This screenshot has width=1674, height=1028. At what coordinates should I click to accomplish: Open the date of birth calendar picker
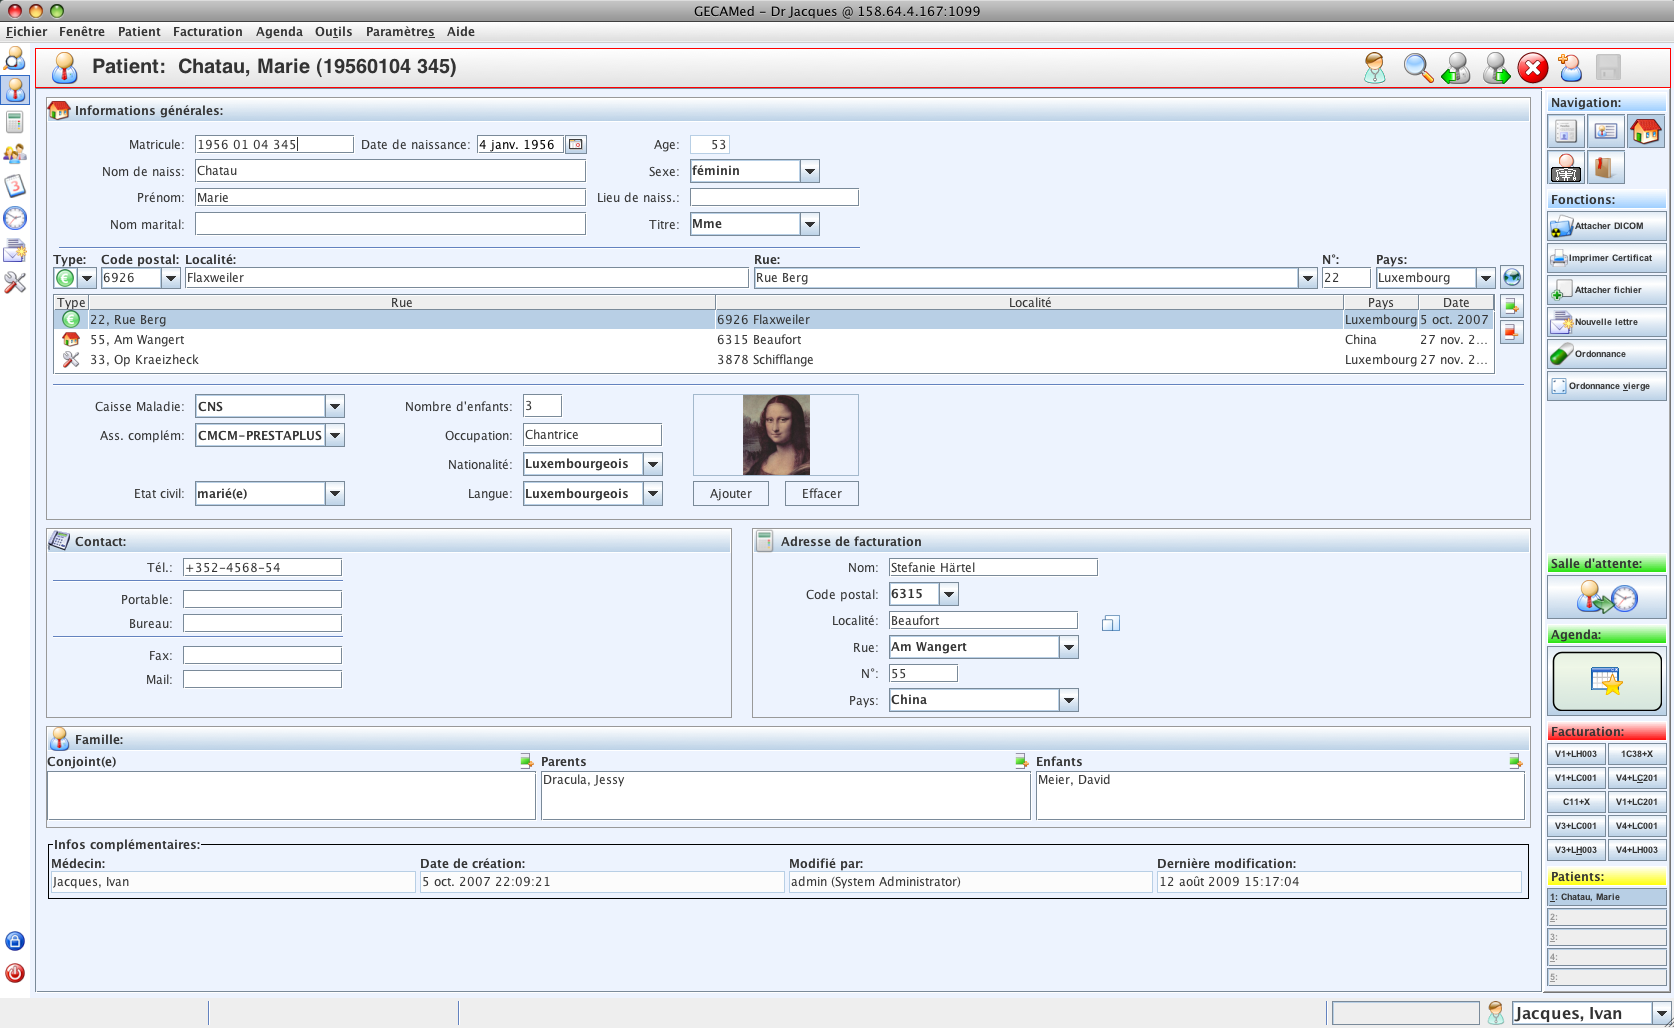tap(576, 145)
